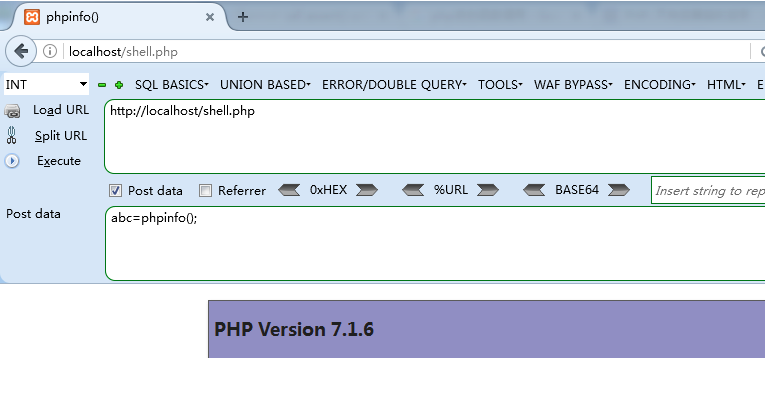The image size is (770, 393).
Task: Uncheck the Post data checkbox
Action: 115,191
